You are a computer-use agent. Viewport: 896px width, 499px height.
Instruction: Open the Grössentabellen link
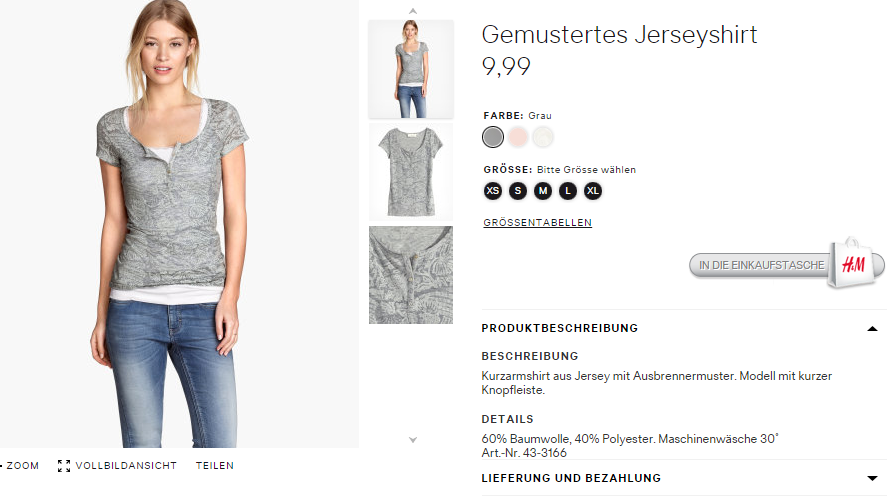point(537,222)
